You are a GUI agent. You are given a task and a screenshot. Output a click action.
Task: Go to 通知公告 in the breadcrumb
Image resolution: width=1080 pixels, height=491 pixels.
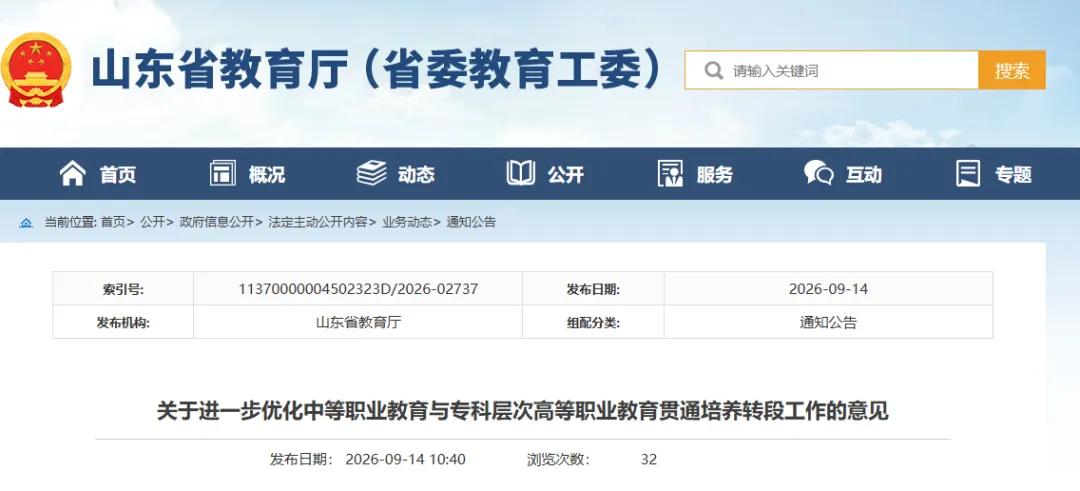pyautogui.click(x=471, y=222)
